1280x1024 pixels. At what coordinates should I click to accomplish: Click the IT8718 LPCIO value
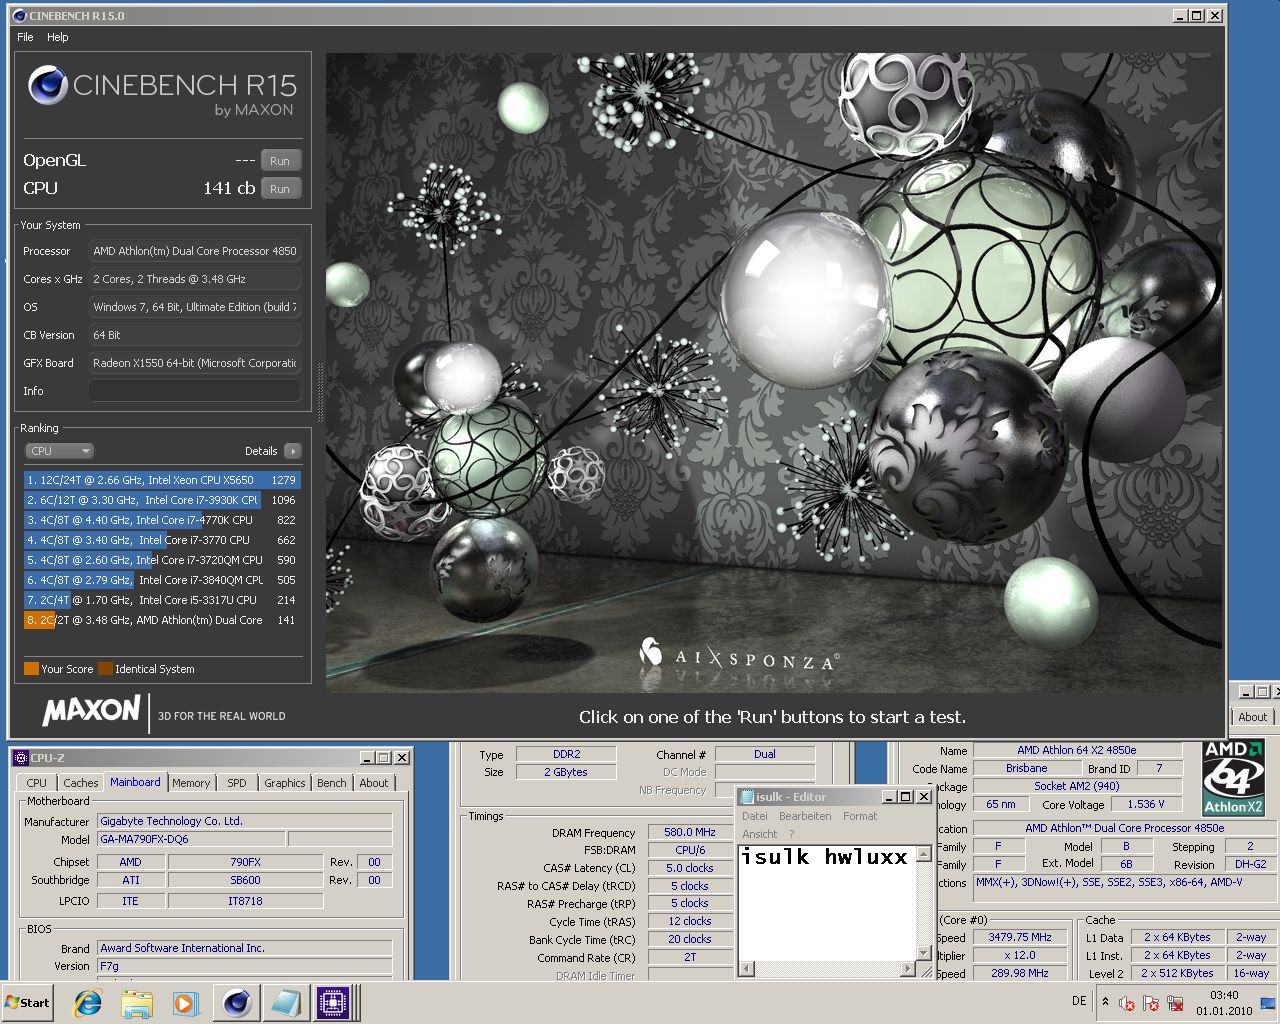click(245, 901)
